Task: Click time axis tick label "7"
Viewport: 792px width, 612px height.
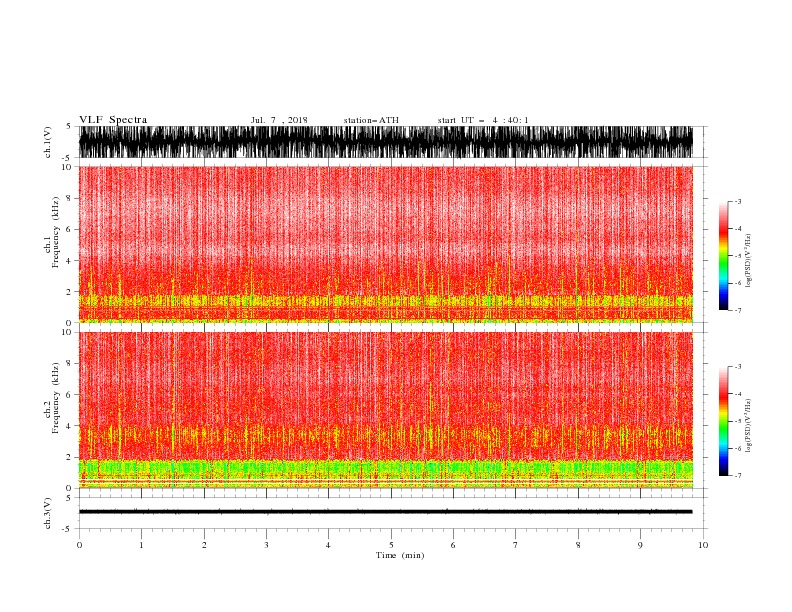Action: tap(516, 545)
